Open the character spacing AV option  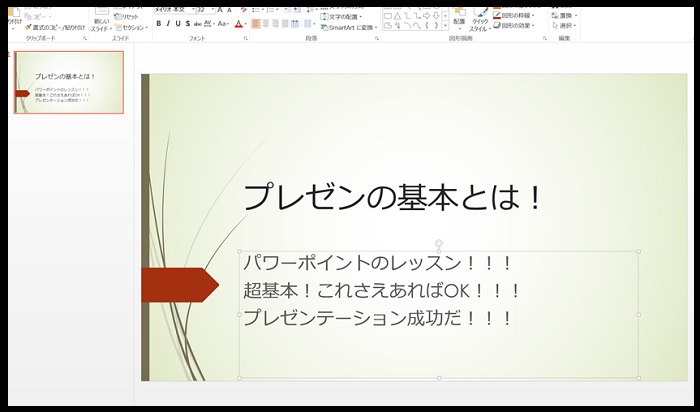click(x=208, y=24)
